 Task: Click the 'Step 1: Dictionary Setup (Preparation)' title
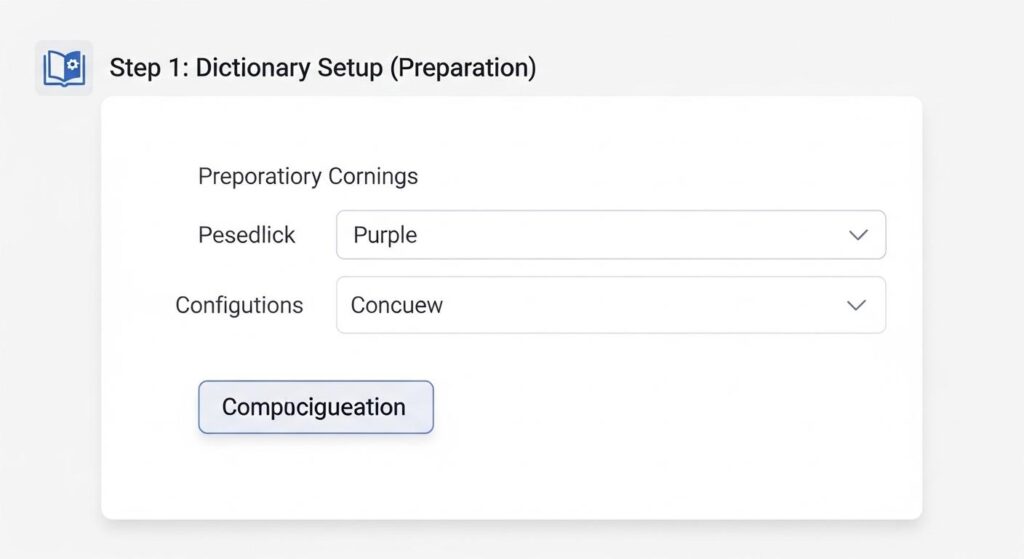[x=322, y=68]
